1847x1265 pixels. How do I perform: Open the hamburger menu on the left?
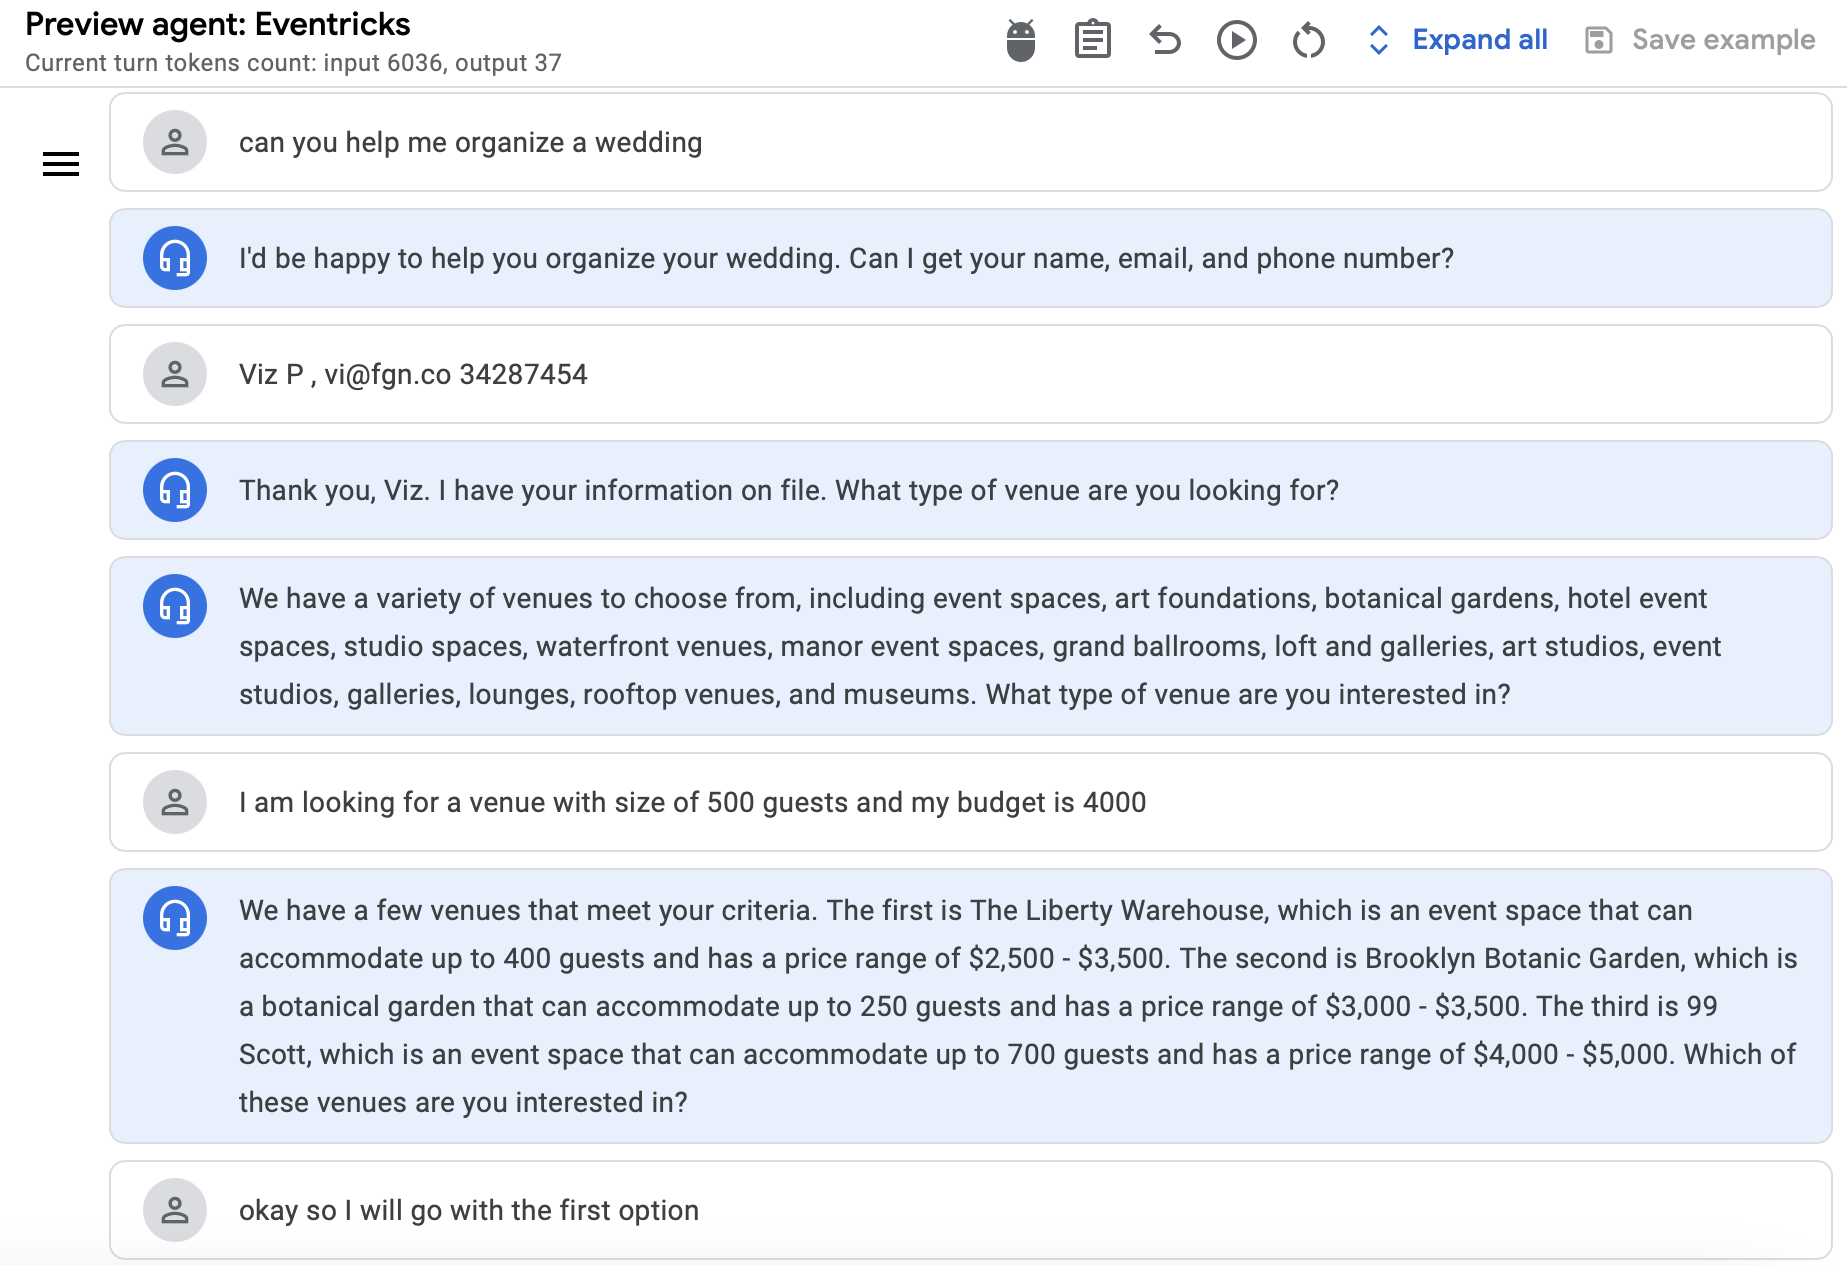pos(61,164)
